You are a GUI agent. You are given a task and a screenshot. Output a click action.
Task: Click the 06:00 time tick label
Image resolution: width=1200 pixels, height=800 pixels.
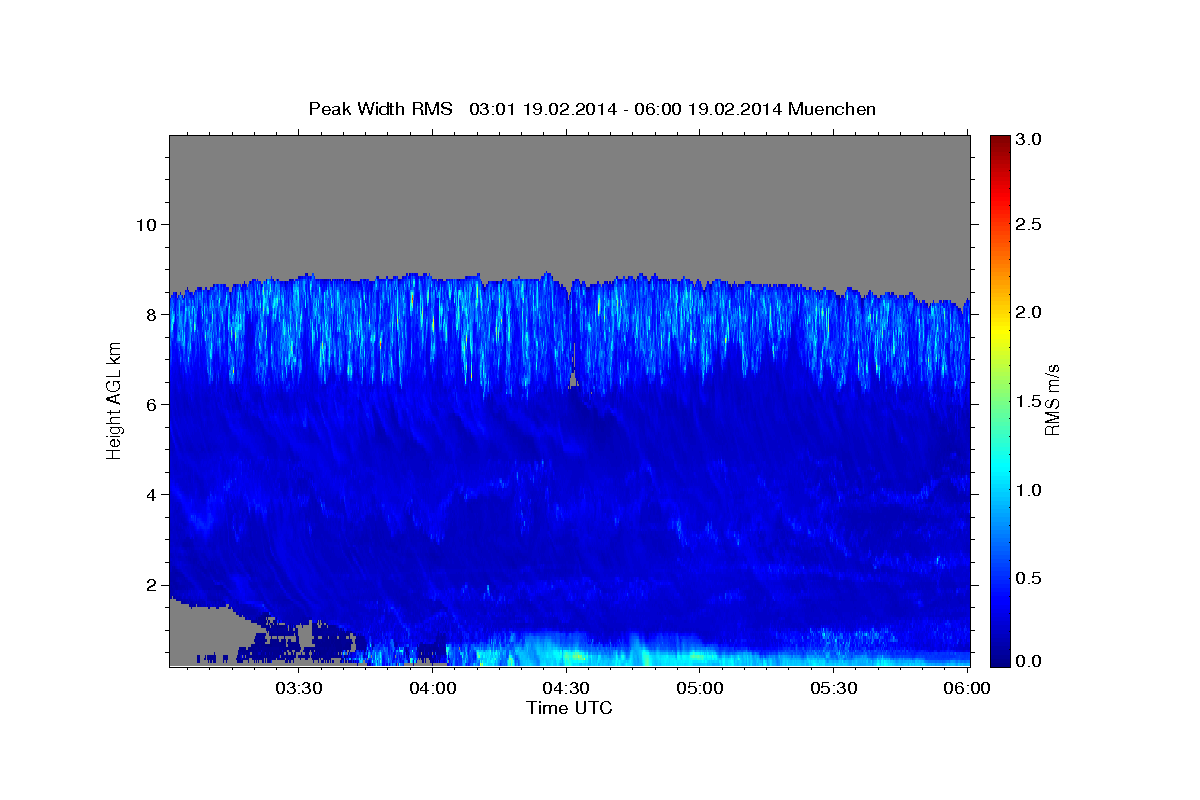(967, 688)
